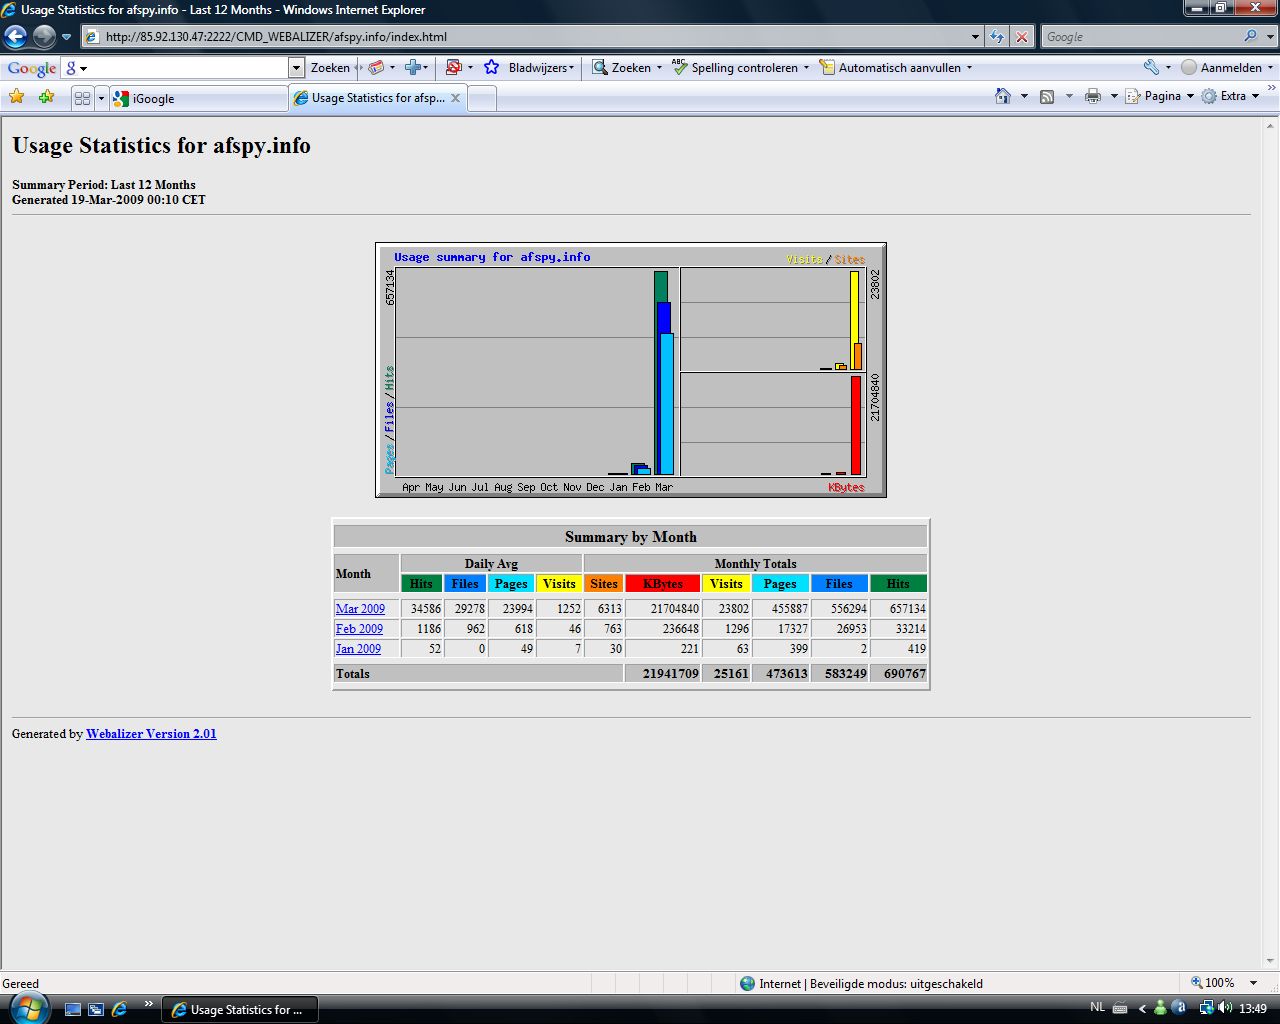
Task: Click the page heading Usage Statistics for afspy.info
Action: [x=161, y=145]
